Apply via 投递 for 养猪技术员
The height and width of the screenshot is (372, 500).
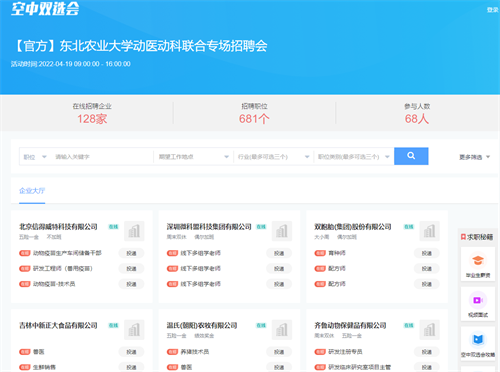pyautogui.click(x=279, y=352)
